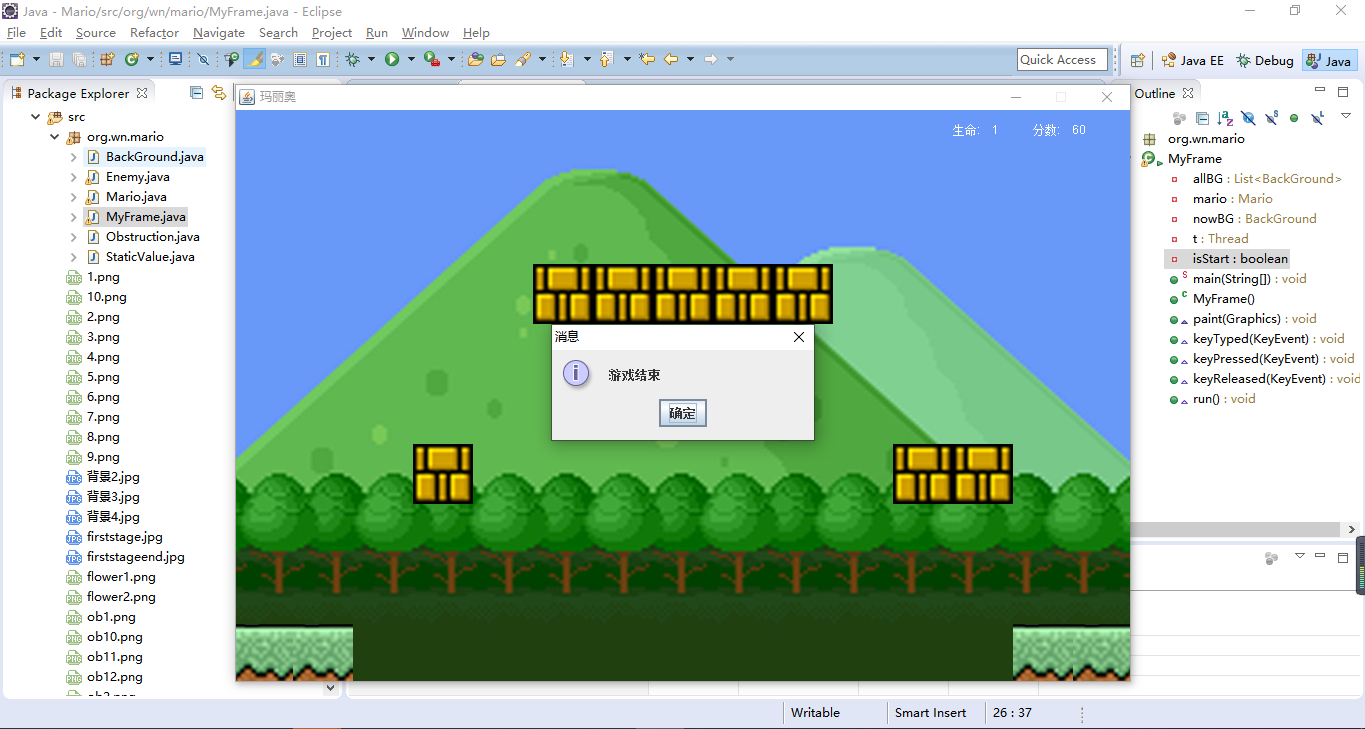
Task: Click the Quick Access search field
Action: tap(1063, 60)
